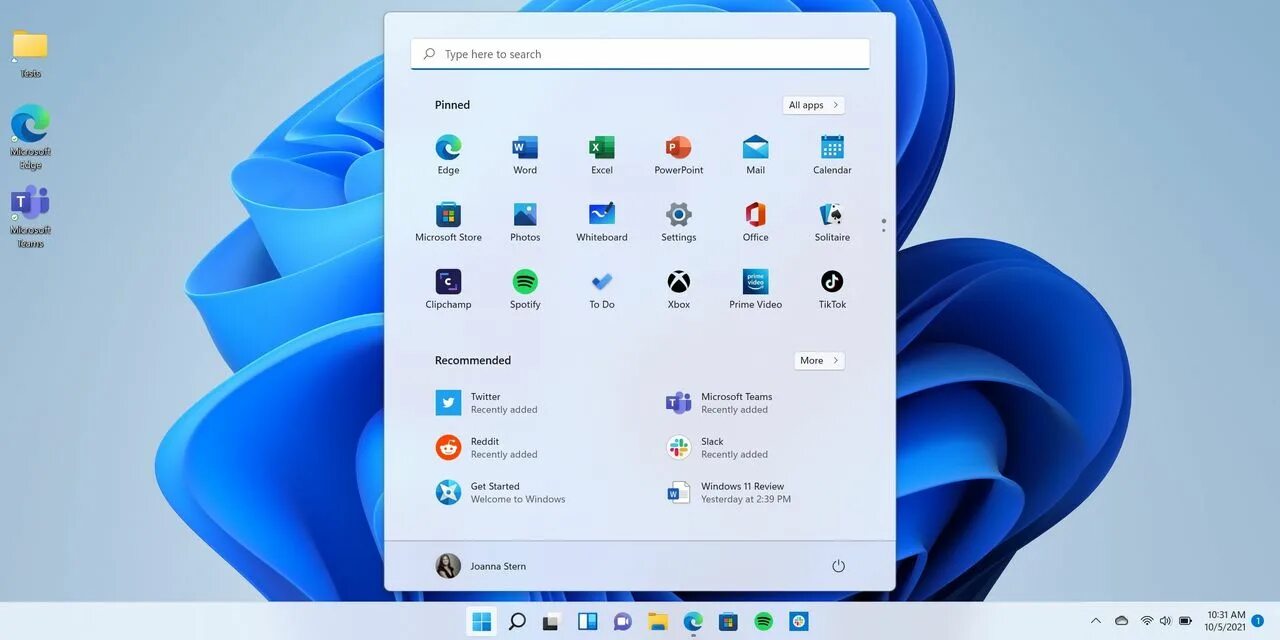Open Get Started welcome item
This screenshot has height=640, width=1280.
point(500,492)
